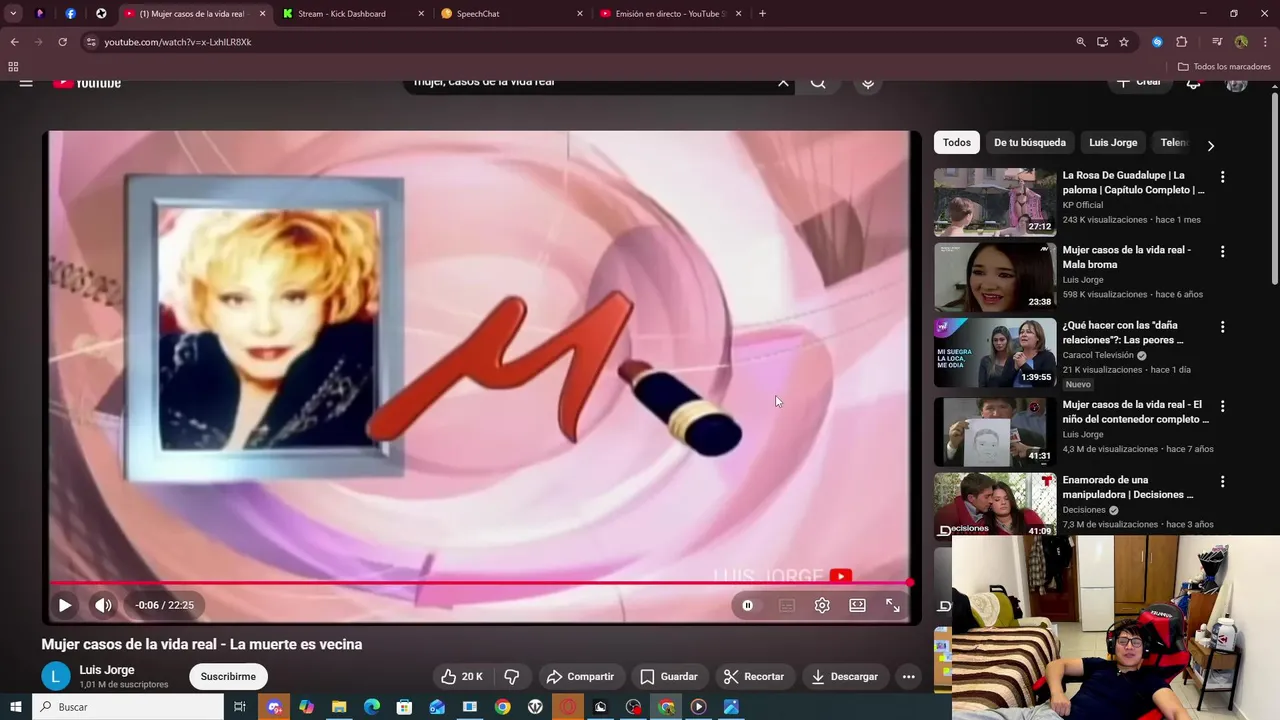Open the browser apps grid icon
Image resolution: width=1280 pixels, height=720 pixels.
click(x=13, y=67)
